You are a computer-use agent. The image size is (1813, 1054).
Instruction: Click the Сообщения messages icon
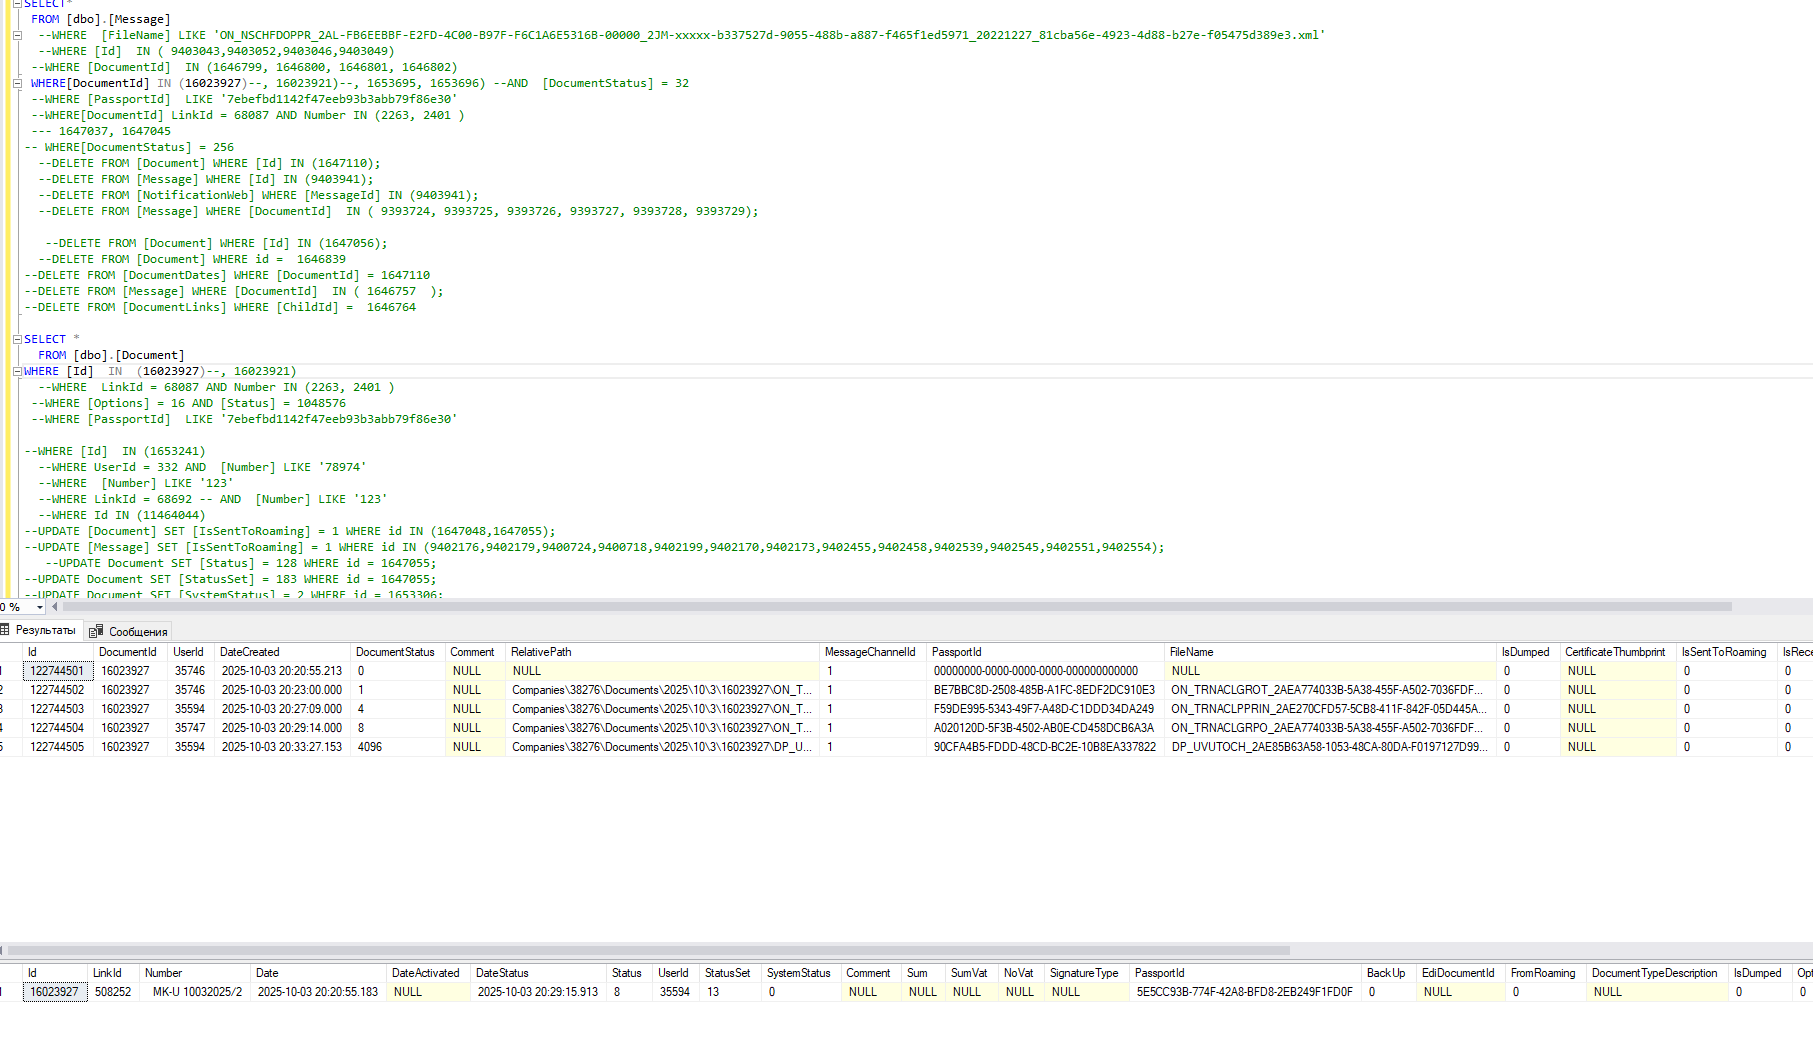[96, 631]
